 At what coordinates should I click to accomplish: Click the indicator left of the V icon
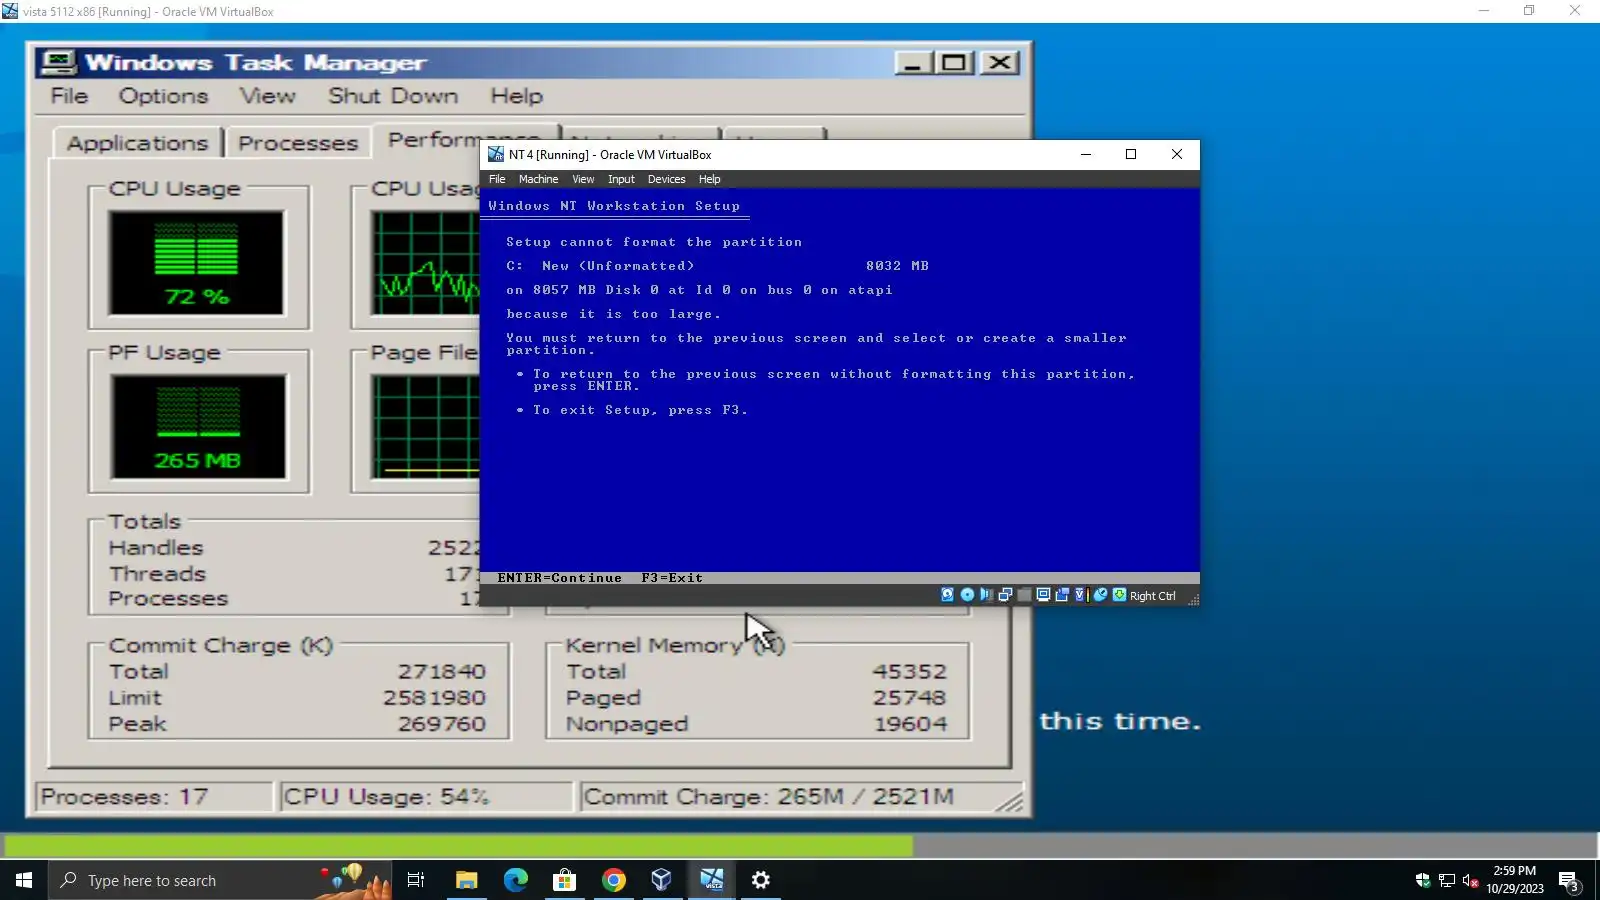point(1062,595)
